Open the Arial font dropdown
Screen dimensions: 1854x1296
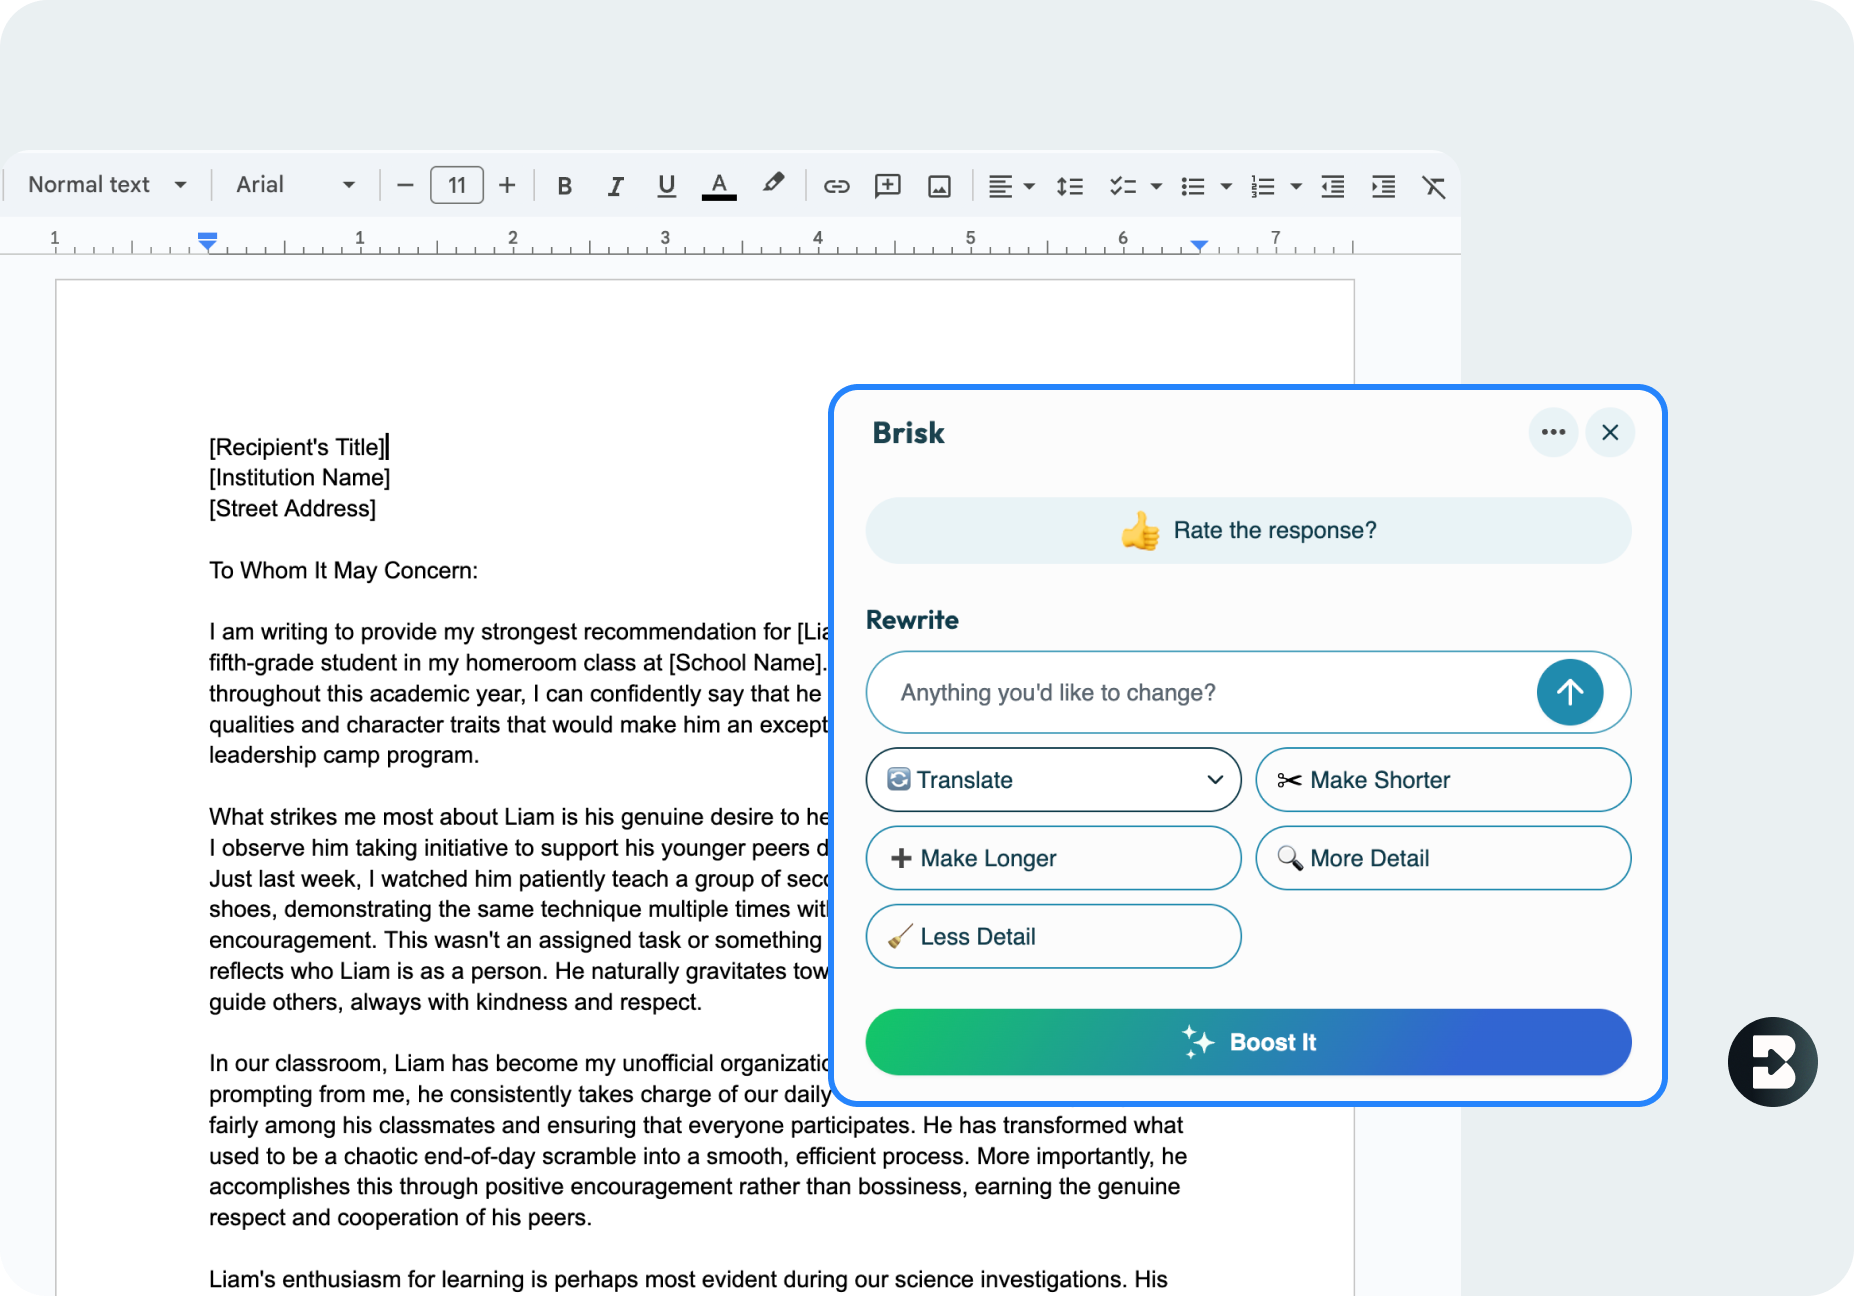295,185
